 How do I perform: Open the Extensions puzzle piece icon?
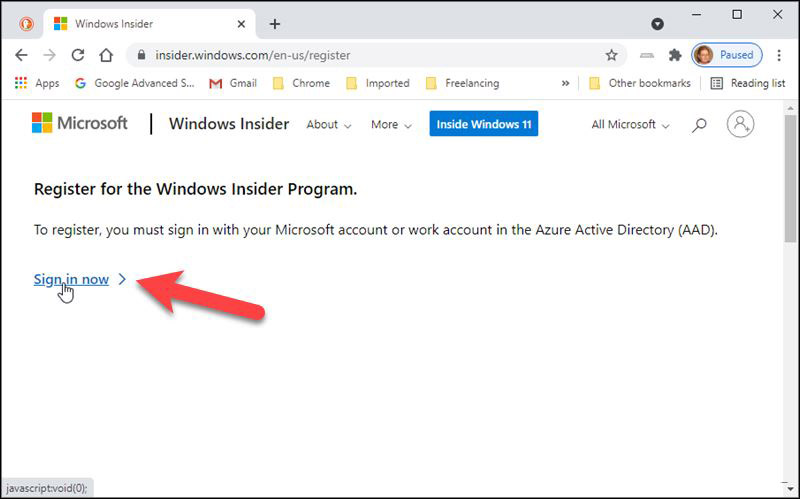tap(675, 55)
